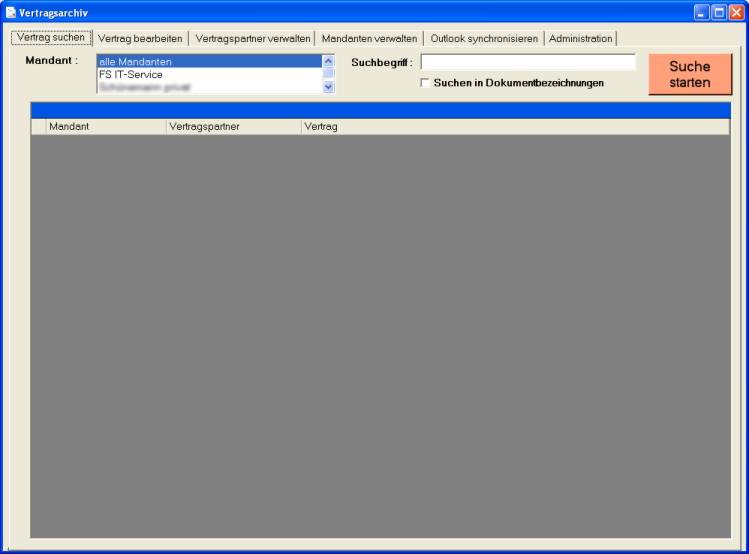749x554 pixels.
Task: Select the Administration tab
Action: (x=580, y=38)
